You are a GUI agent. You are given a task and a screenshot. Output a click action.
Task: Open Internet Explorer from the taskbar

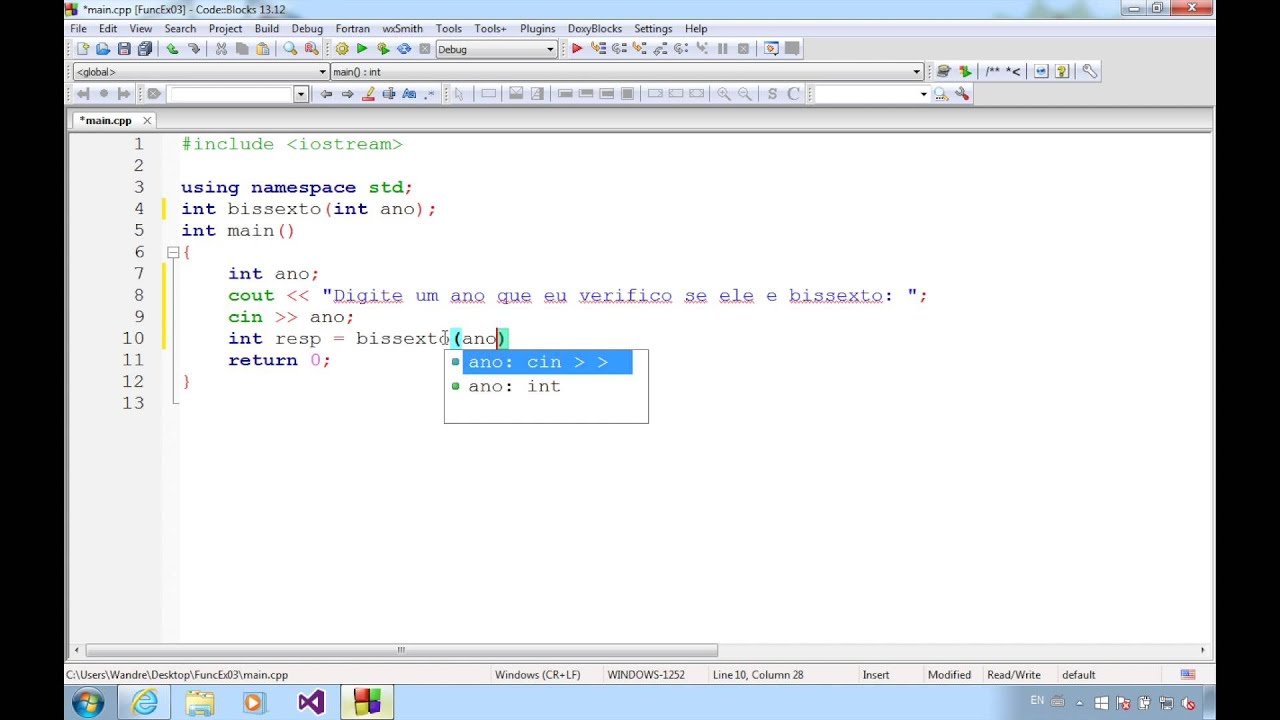145,703
